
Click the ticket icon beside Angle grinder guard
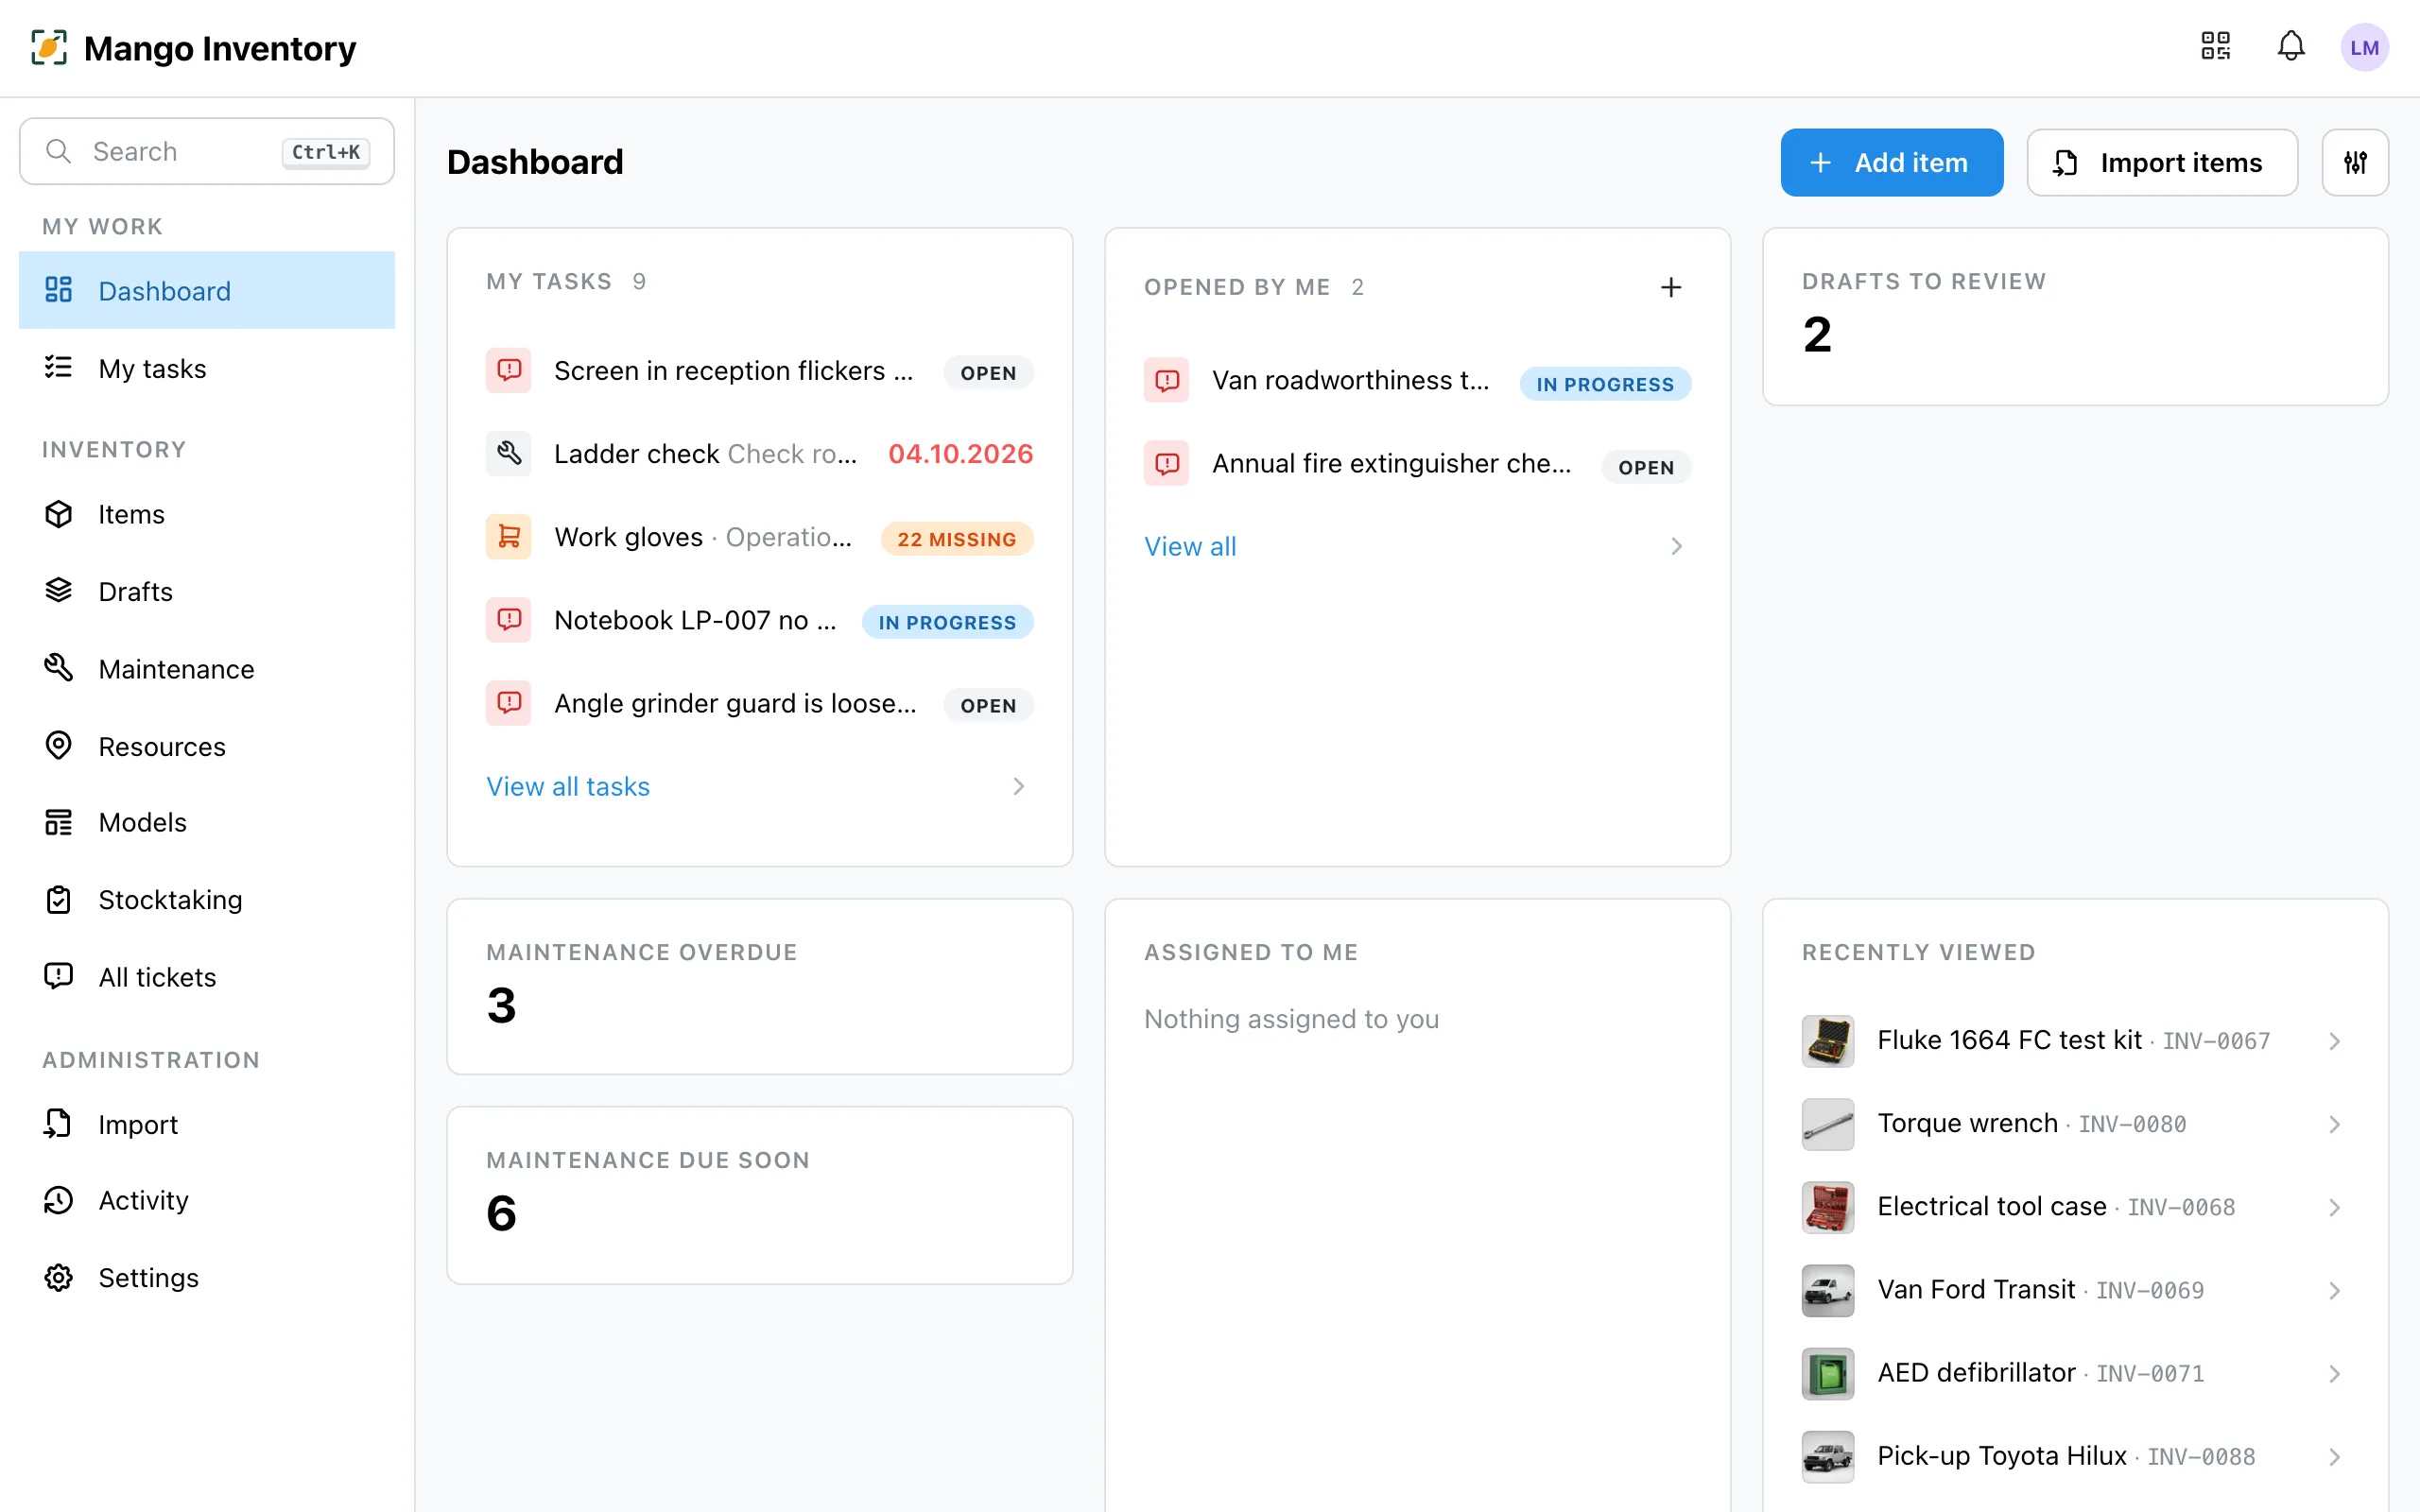point(509,703)
